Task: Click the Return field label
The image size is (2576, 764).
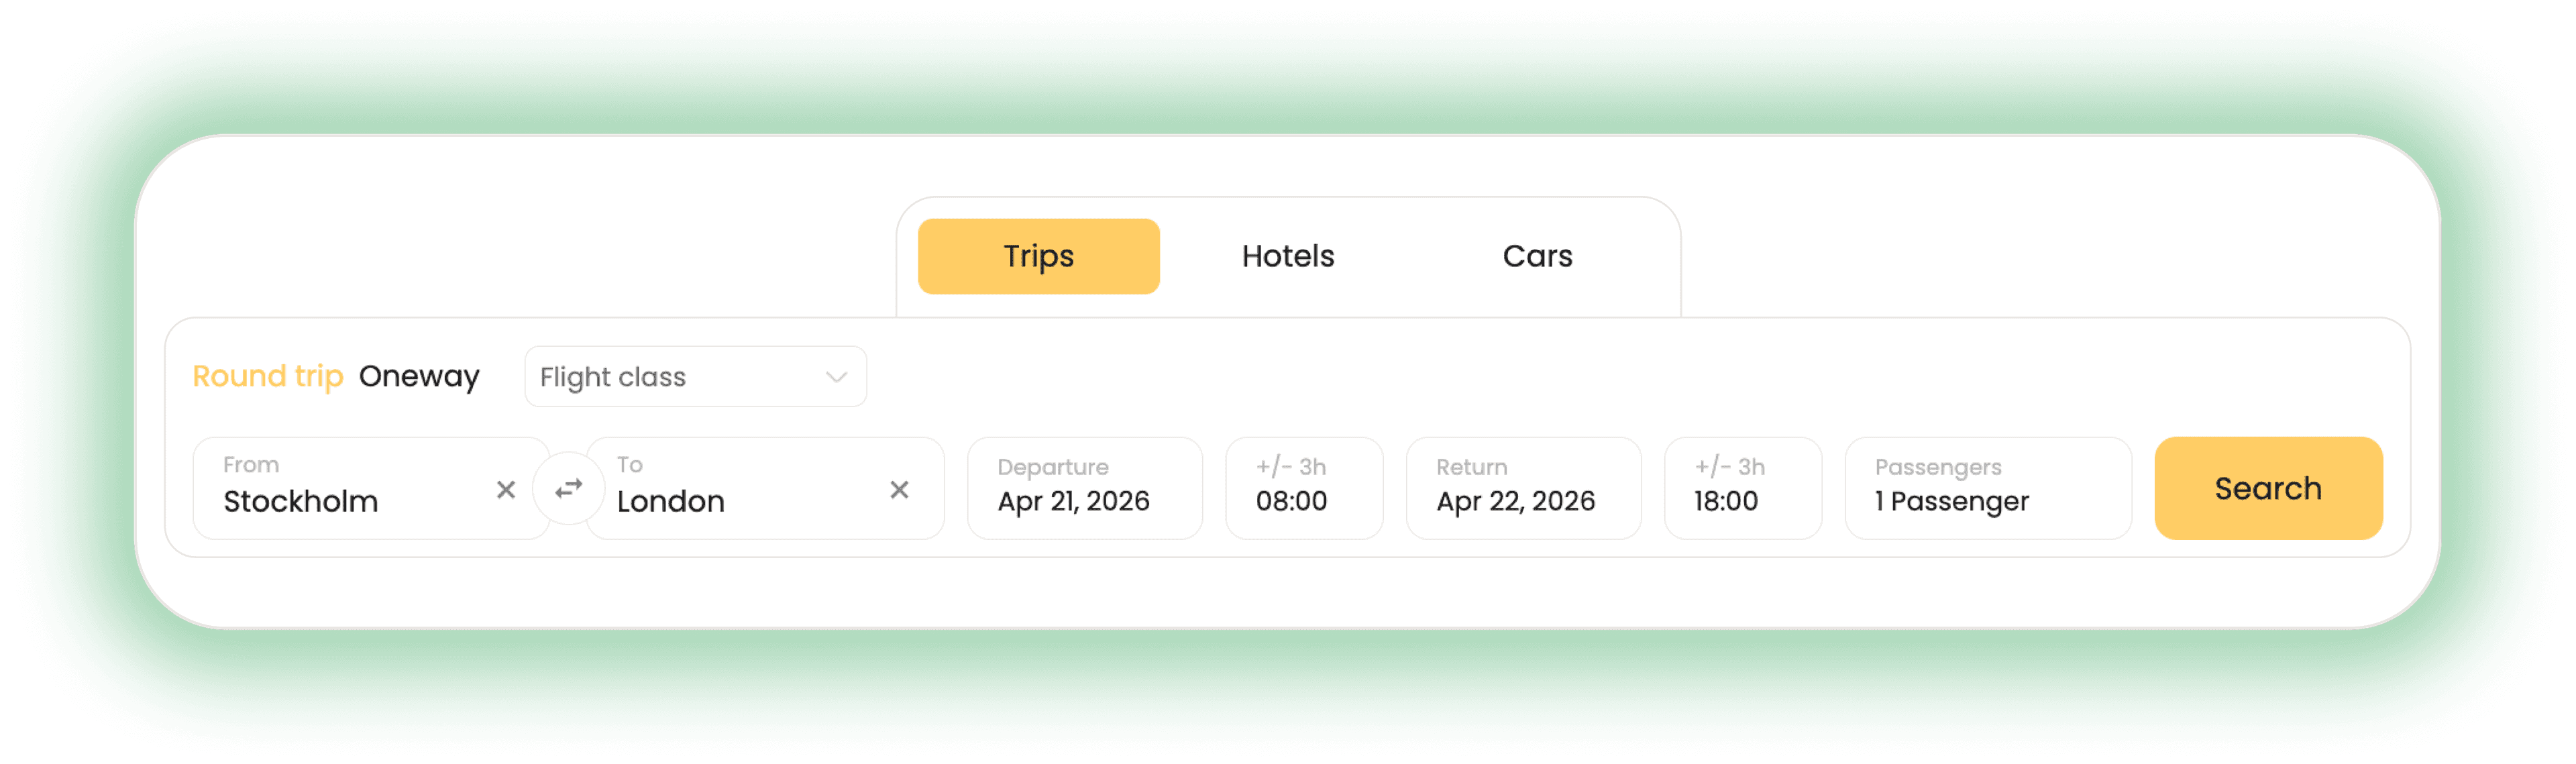Action: coord(1471,467)
